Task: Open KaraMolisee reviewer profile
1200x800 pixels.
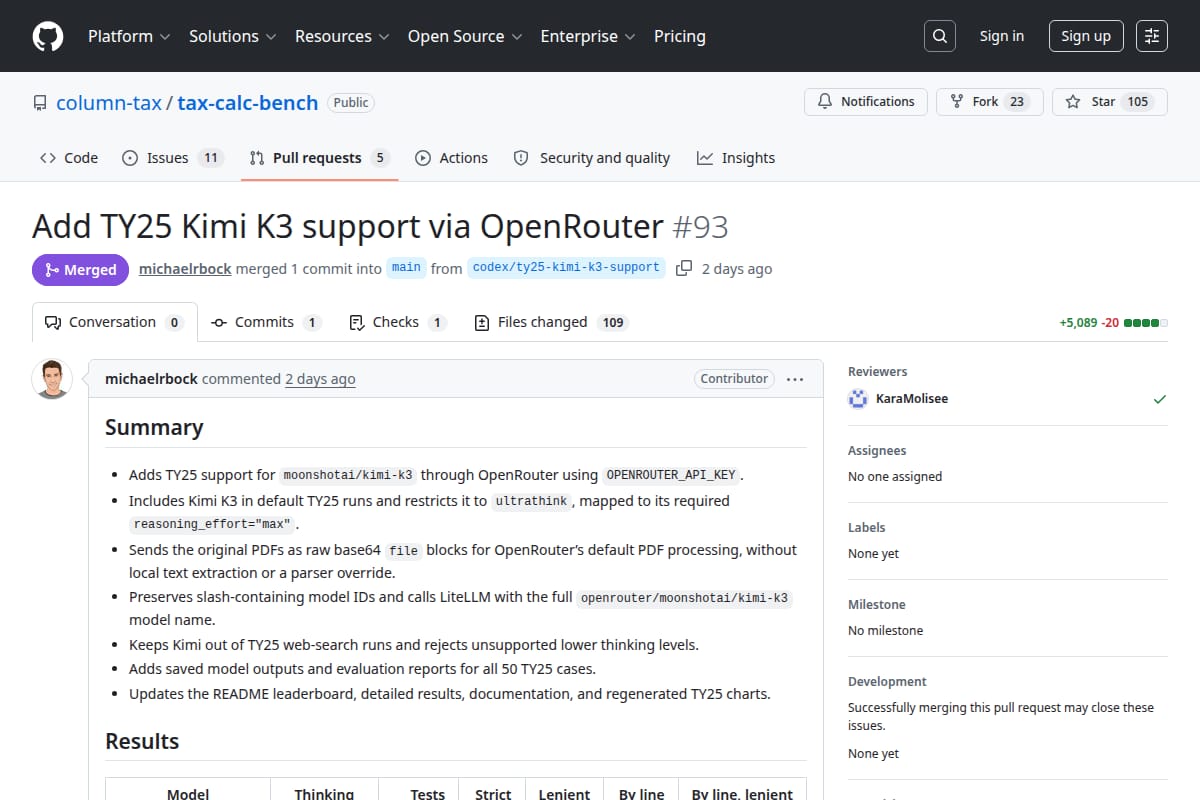Action: click(911, 398)
